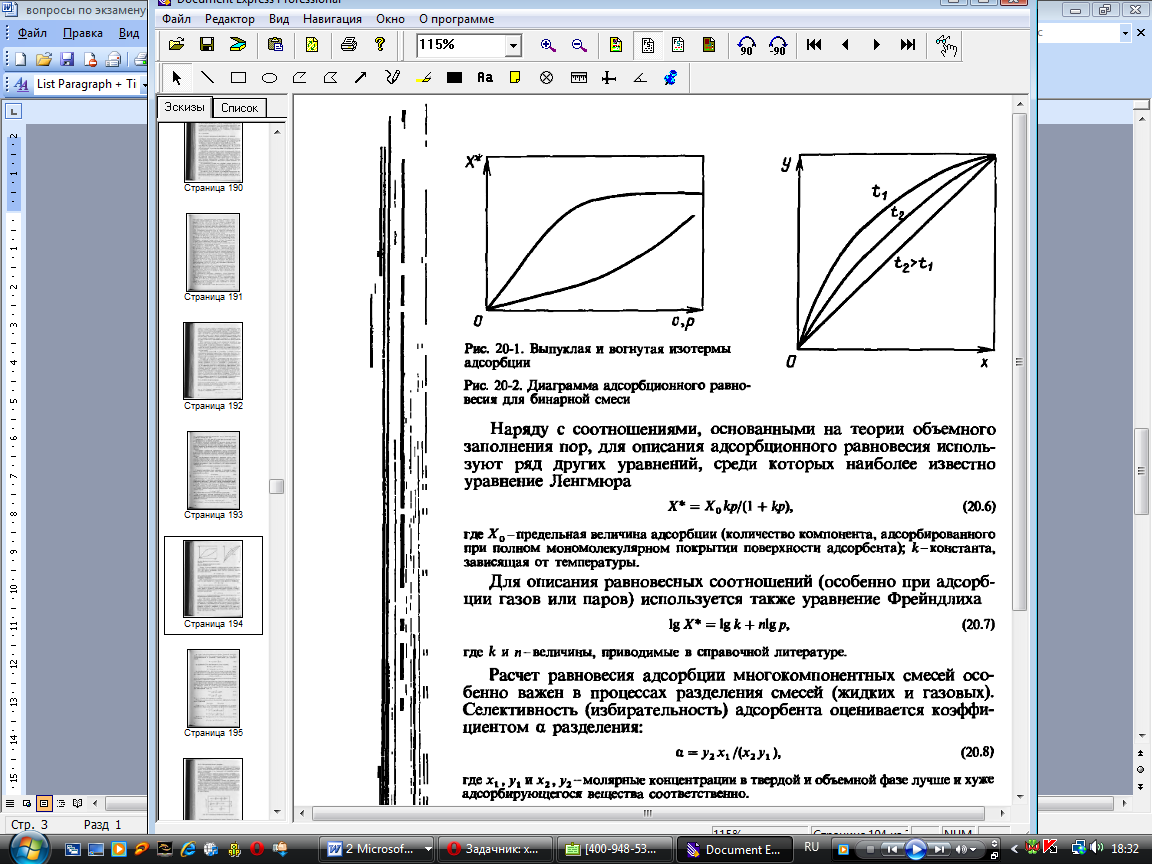Click the blue pushpin tool

pyautogui.click(x=670, y=77)
